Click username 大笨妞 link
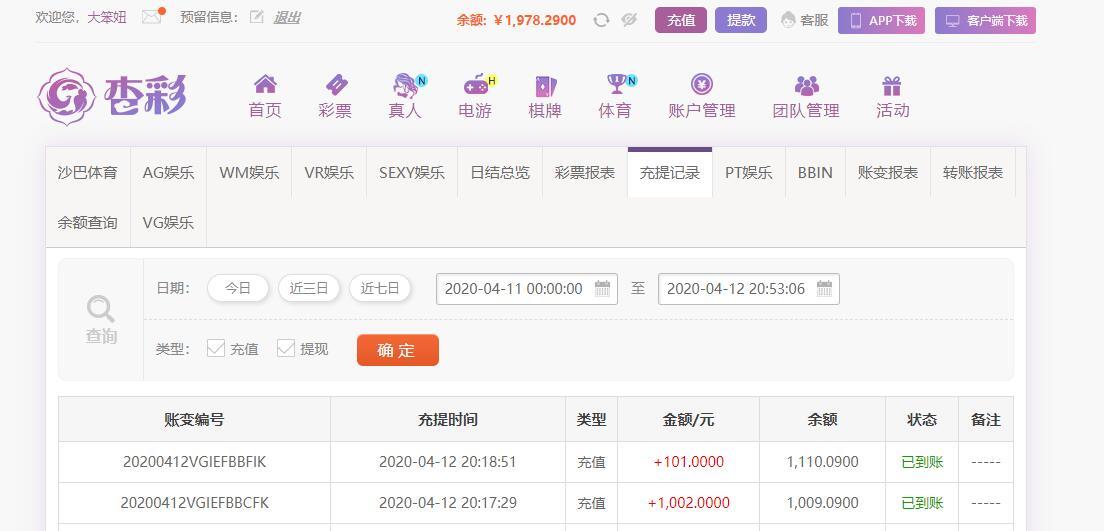This screenshot has height=531, width=1104. (x=107, y=18)
